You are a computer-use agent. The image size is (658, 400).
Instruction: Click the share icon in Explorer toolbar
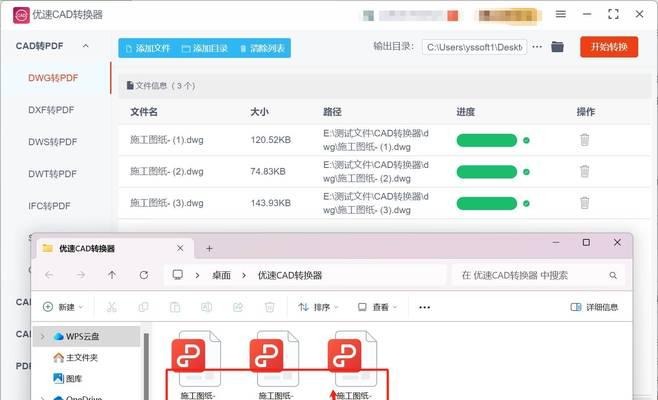coord(238,307)
